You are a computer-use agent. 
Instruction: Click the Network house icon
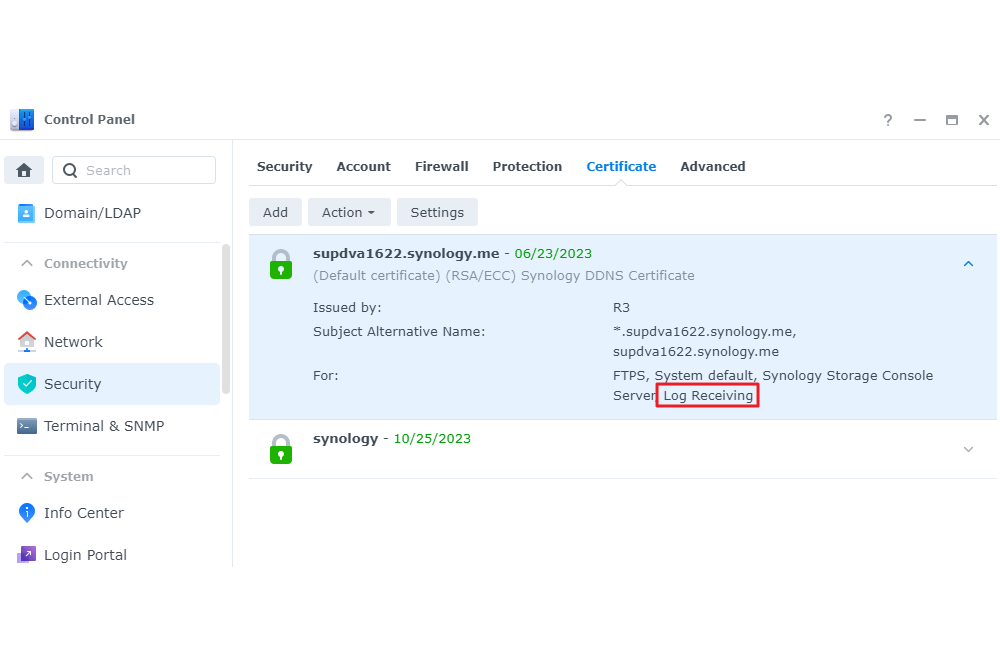point(27,342)
